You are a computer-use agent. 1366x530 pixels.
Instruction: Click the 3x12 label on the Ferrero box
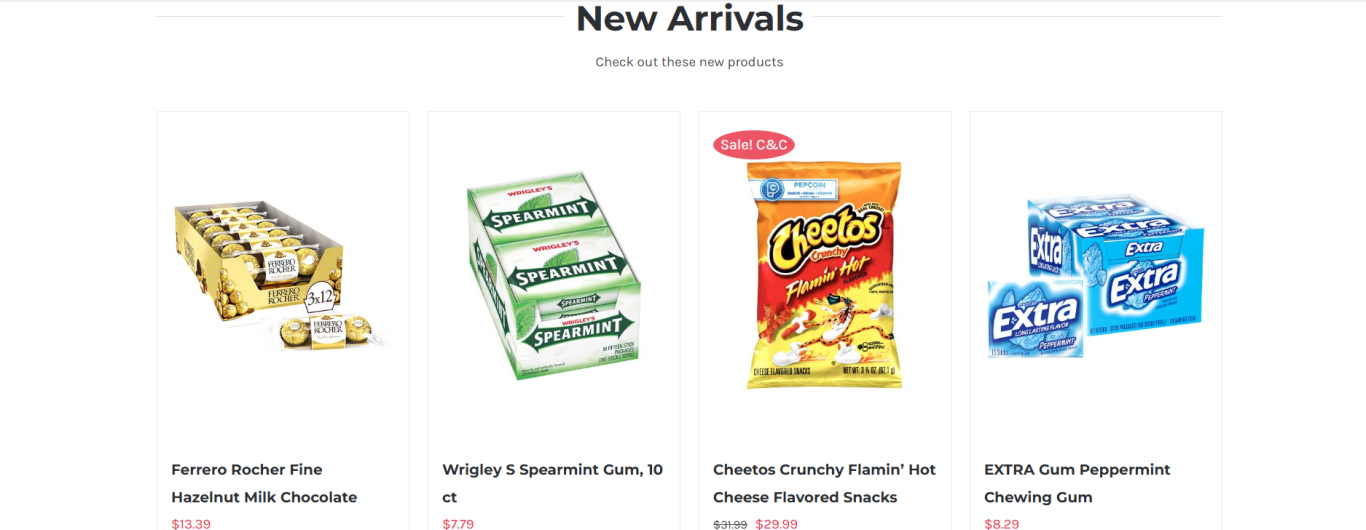(x=320, y=297)
